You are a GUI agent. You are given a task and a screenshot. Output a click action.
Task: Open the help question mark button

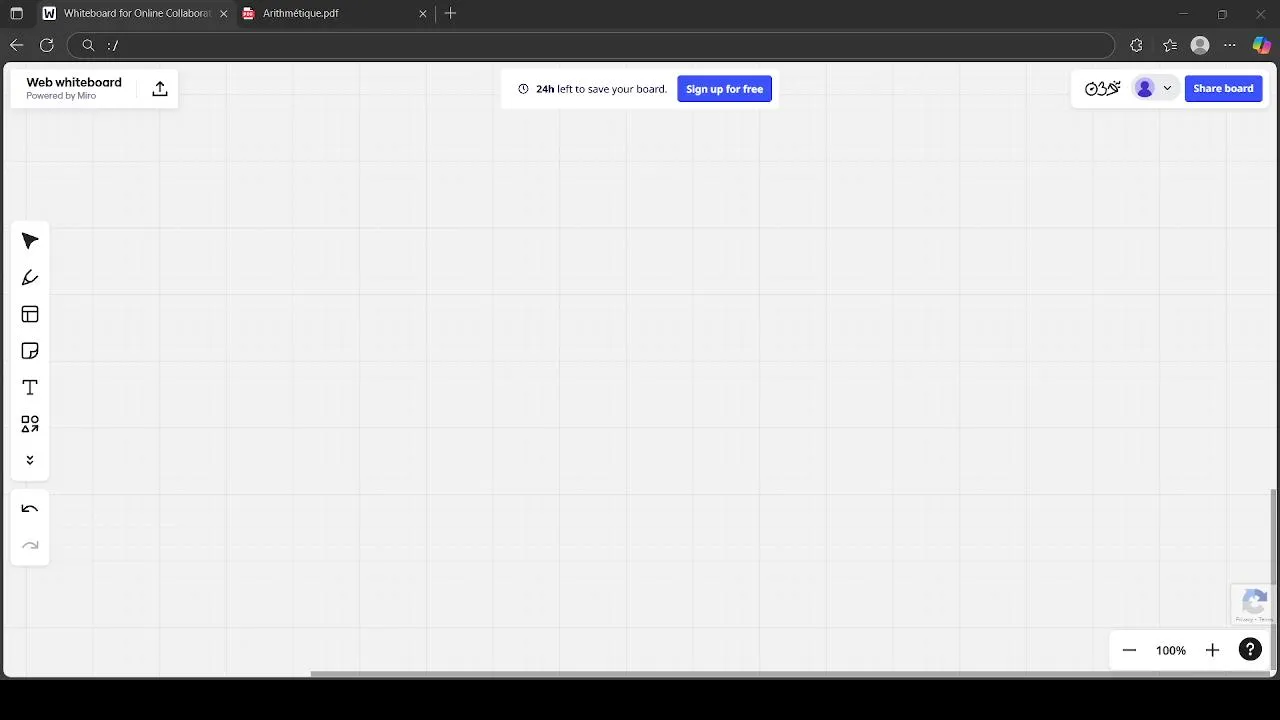pos(1250,650)
